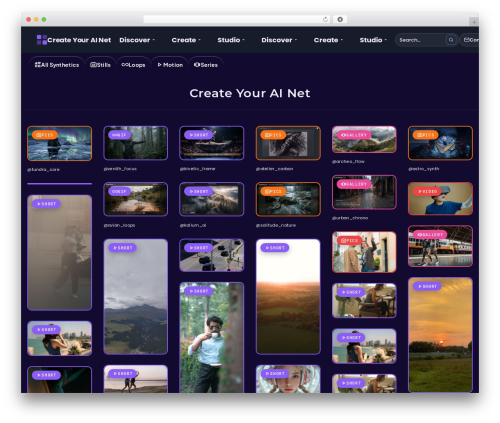Click the purple squares site logo icon
Viewport: 500px width, 423px height.
(42, 40)
